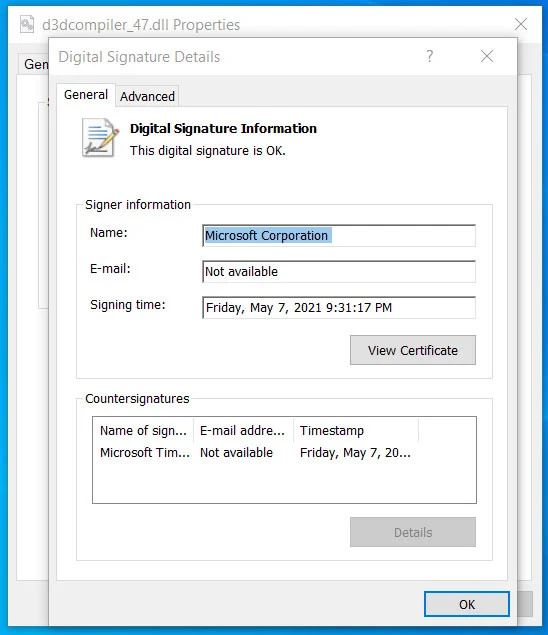Switch to the Advanced tab
The width and height of the screenshot is (548, 635).
tap(147, 96)
